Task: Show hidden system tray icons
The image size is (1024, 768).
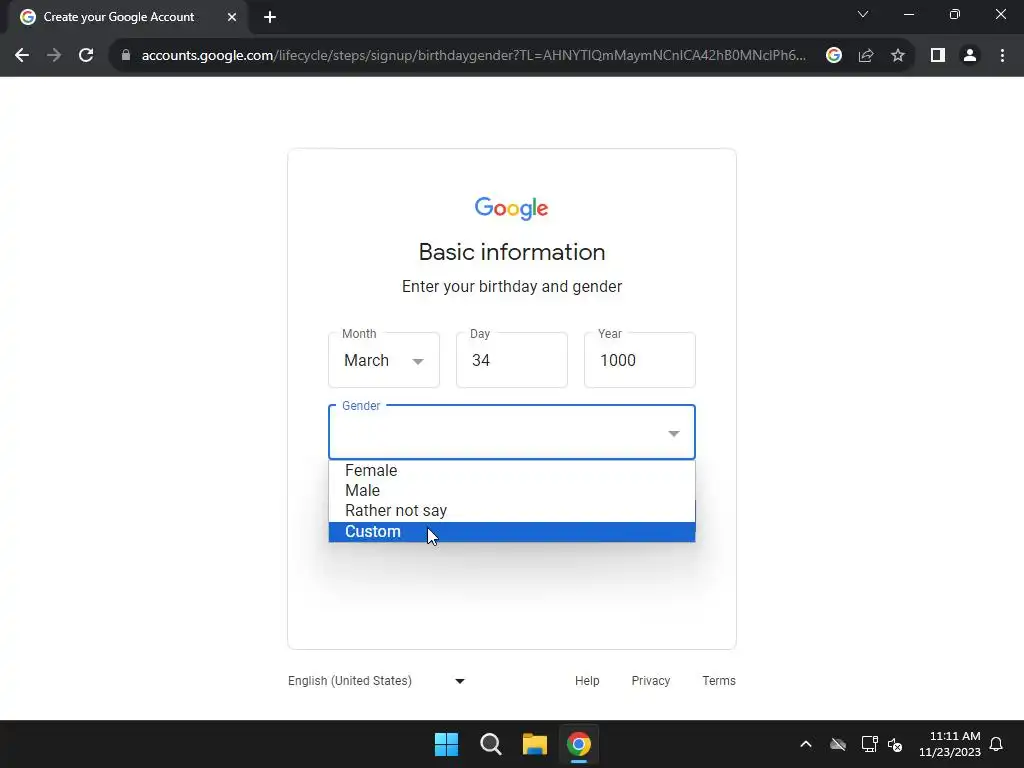Action: coord(806,744)
